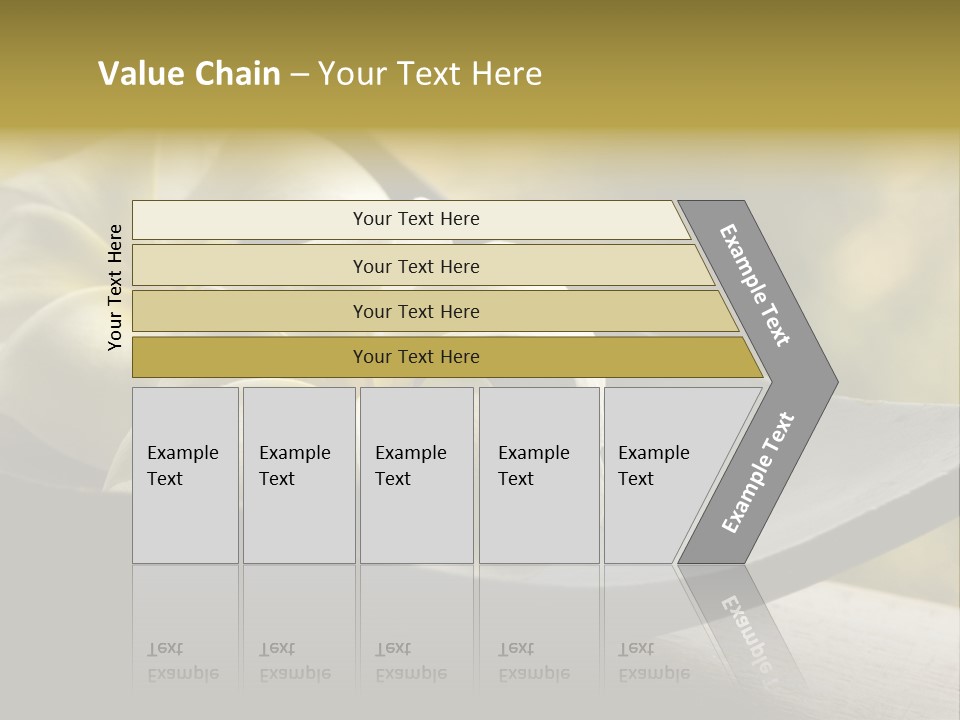960x720 pixels.
Task: Select the third tan bar from the top
Action: click(415, 312)
